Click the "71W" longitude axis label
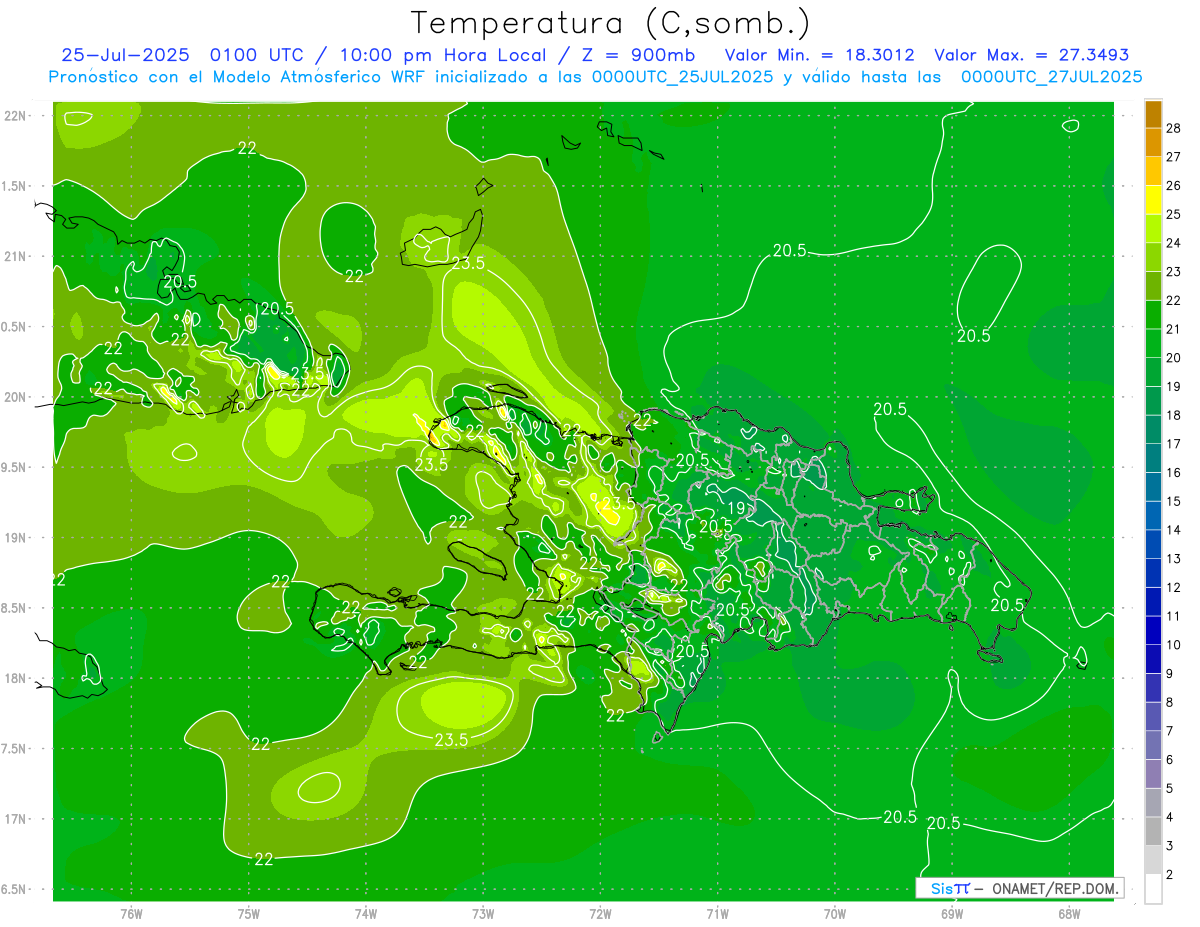 [x=717, y=914]
